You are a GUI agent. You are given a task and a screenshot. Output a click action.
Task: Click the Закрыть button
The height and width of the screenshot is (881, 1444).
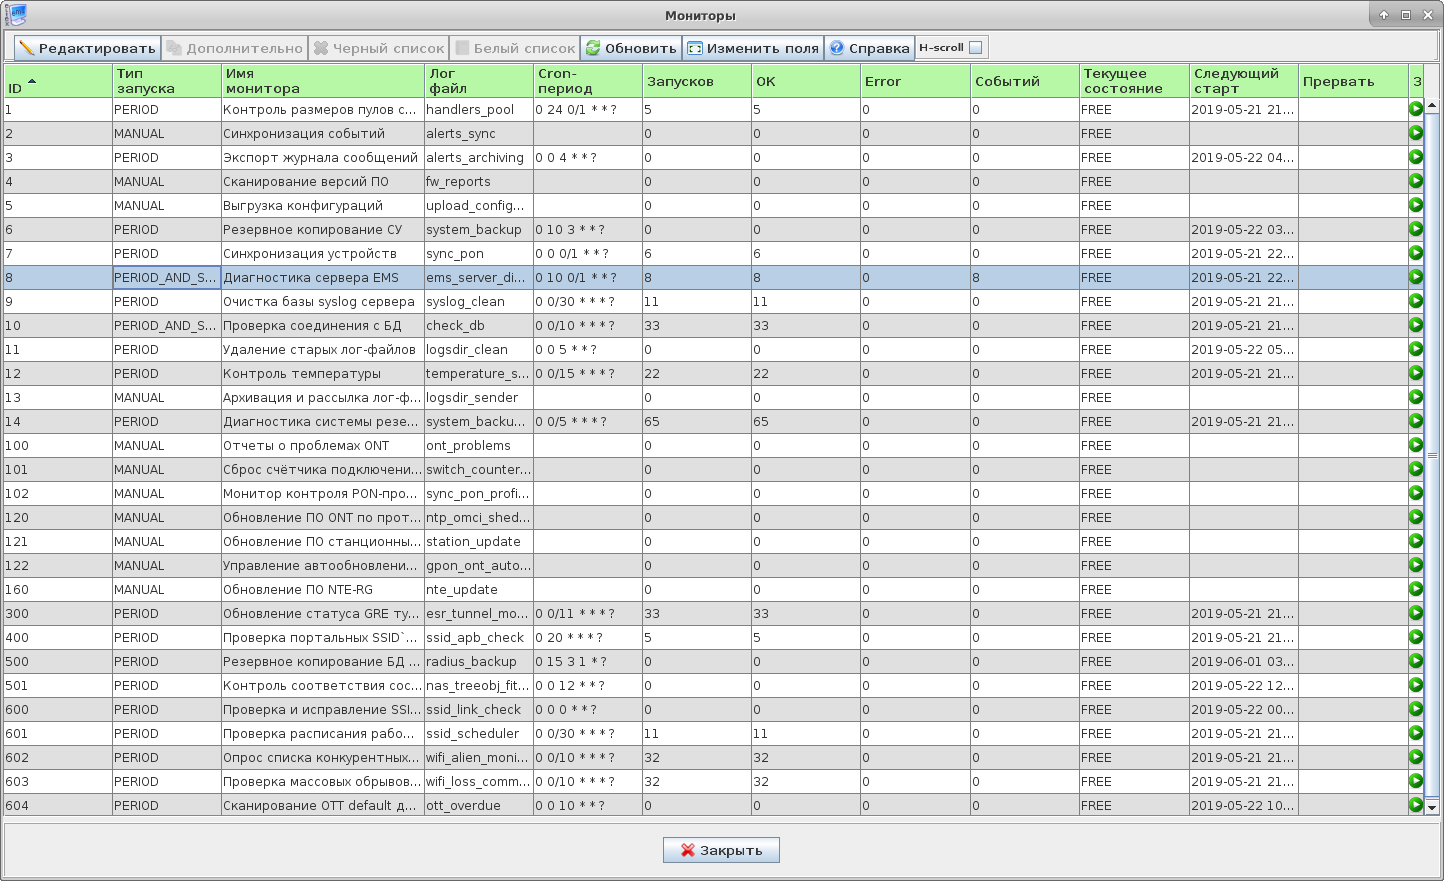point(721,850)
